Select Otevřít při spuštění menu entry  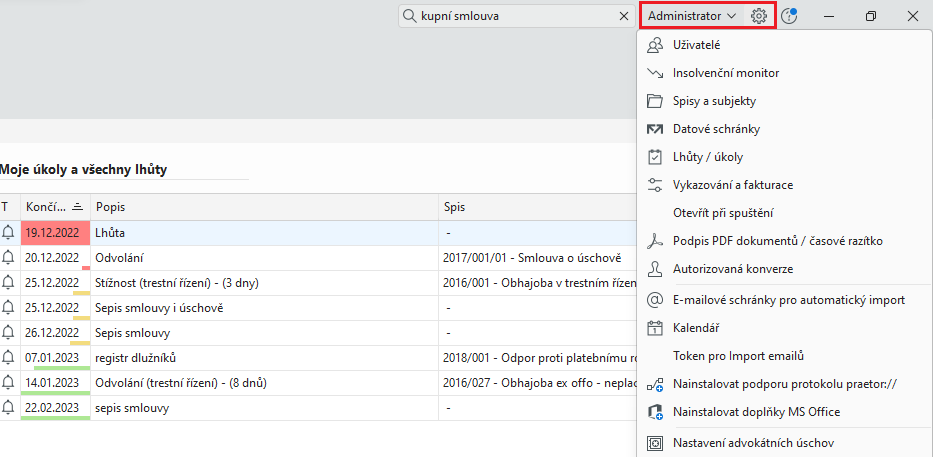click(x=723, y=213)
